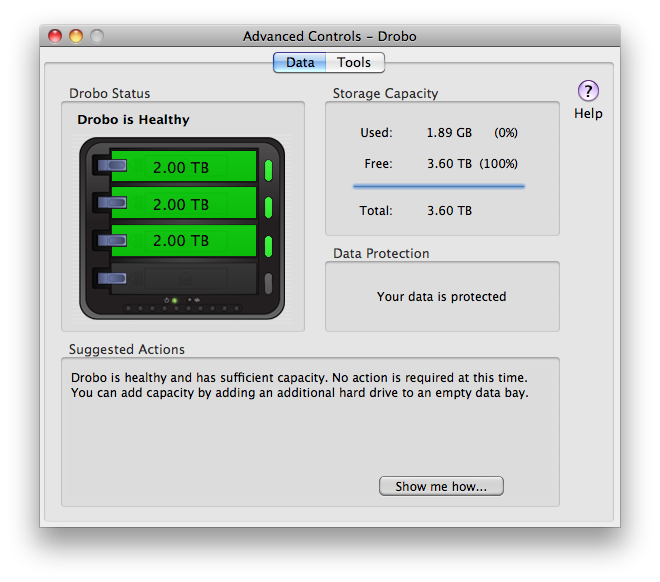Click the Used percentage '(0%)'
Viewport: 660px width, 582px height.
[506, 133]
